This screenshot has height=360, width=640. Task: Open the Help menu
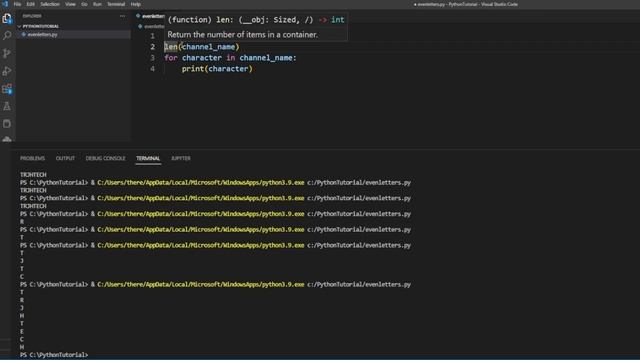pyautogui.click(x=136, y=4)
